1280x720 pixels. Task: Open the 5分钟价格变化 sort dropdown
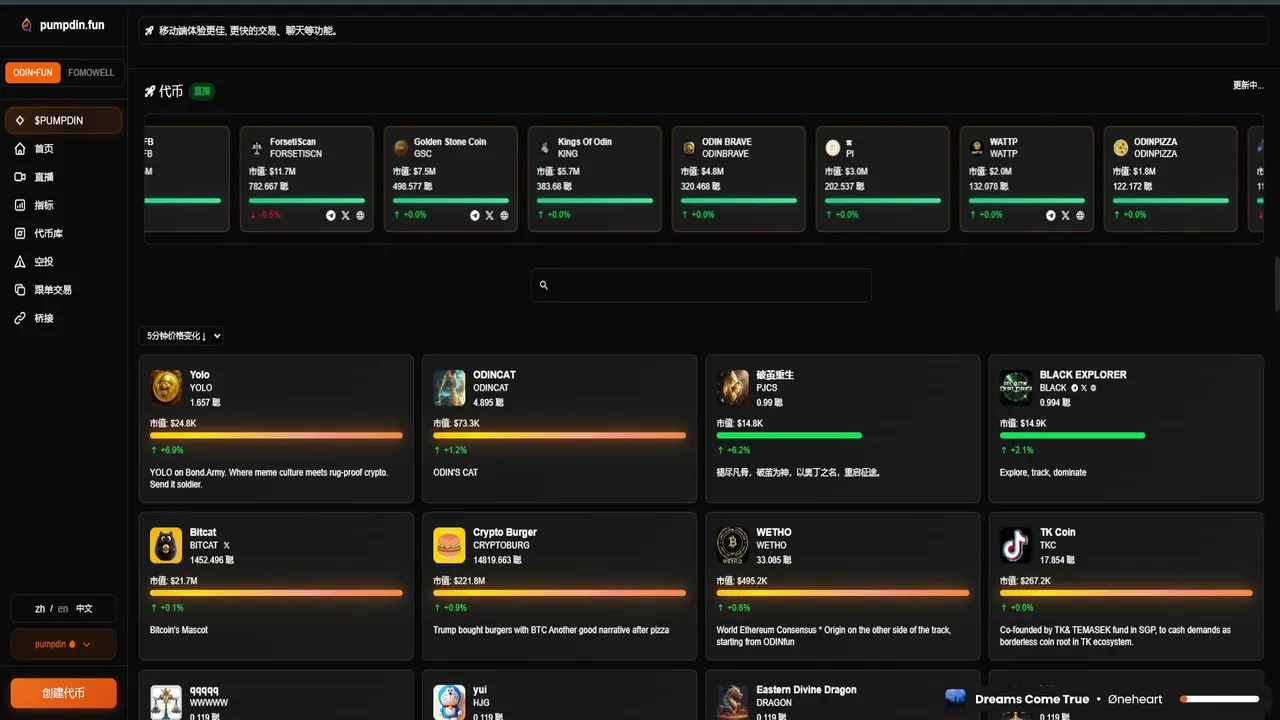coord(181,336)
